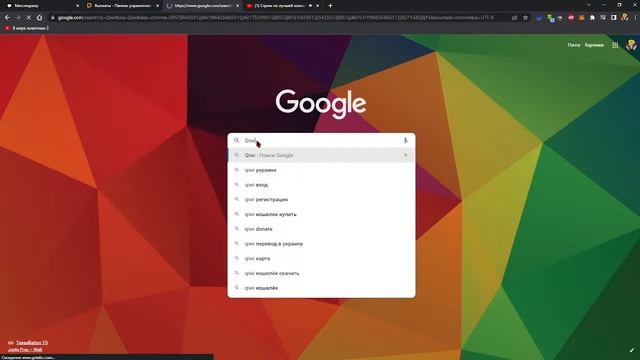The height and width of the screenshot is (360, 640).
Task: Select suggestion 'qiwi регистрация'
Action: click(x=322, y=199)
